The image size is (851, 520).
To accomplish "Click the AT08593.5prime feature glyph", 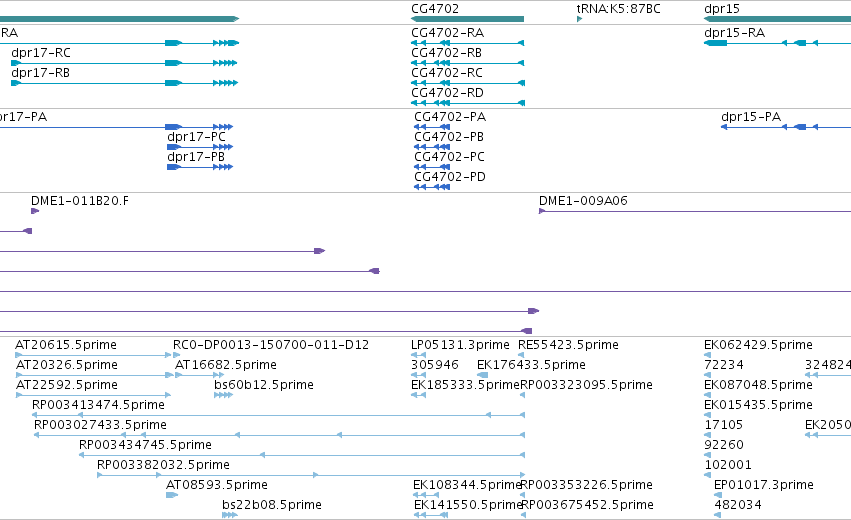I will click(x=172, y=495).
